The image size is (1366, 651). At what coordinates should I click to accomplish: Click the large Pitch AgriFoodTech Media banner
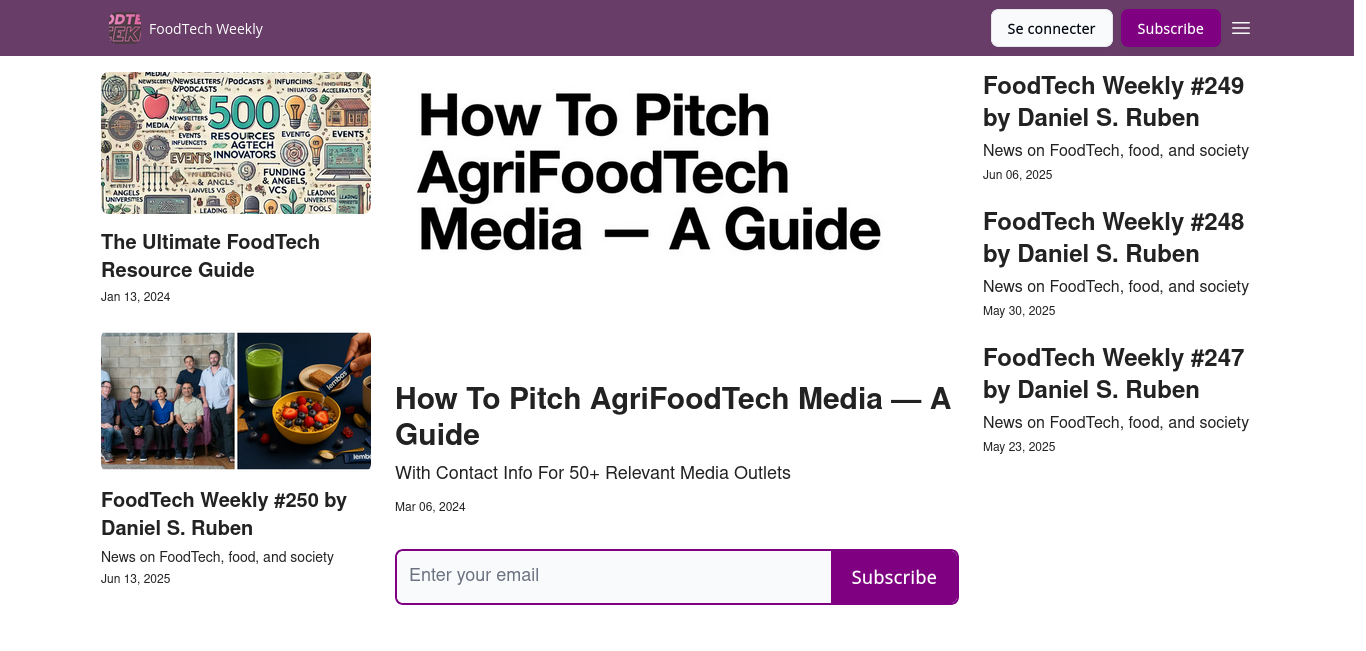(x=650, y=172)
